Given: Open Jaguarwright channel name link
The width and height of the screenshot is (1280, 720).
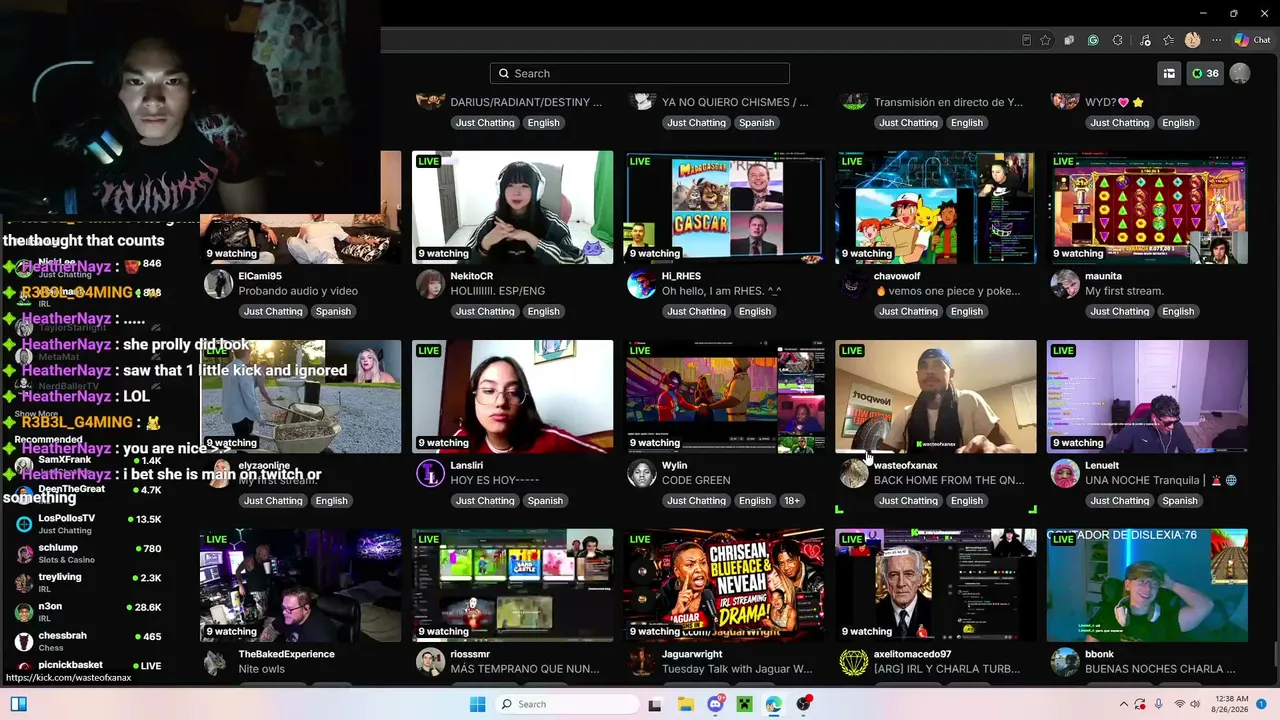Looking at the screenshot, I should 692,654.
